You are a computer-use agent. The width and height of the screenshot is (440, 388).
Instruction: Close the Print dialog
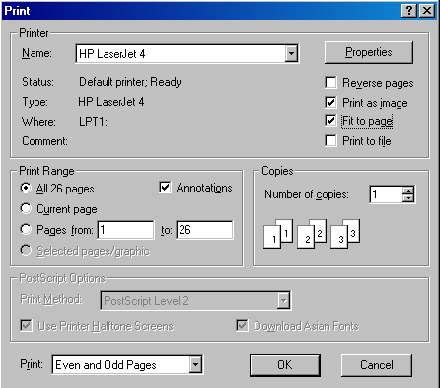click(x=427, y=11)
